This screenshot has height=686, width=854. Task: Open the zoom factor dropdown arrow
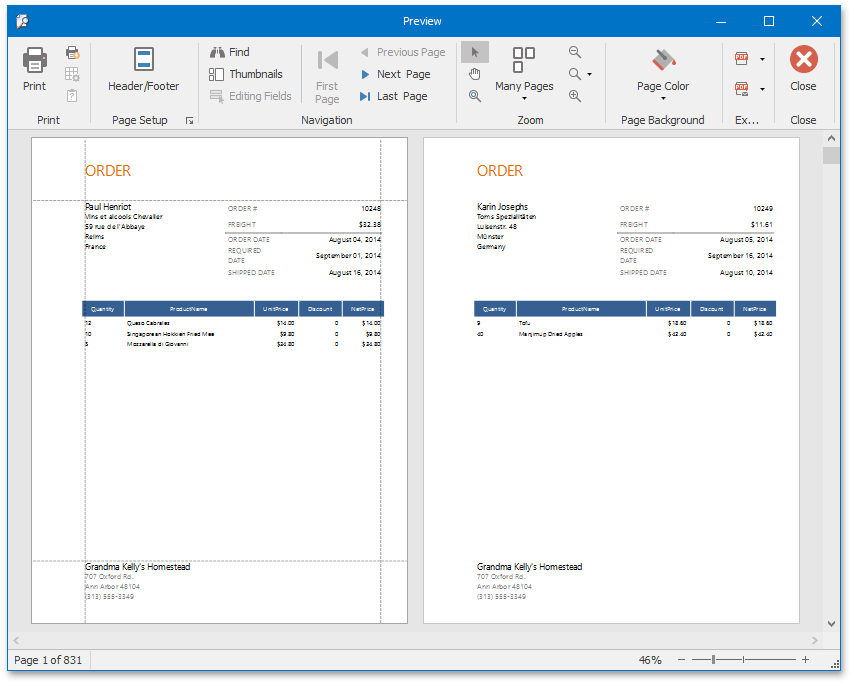(590, 73)
